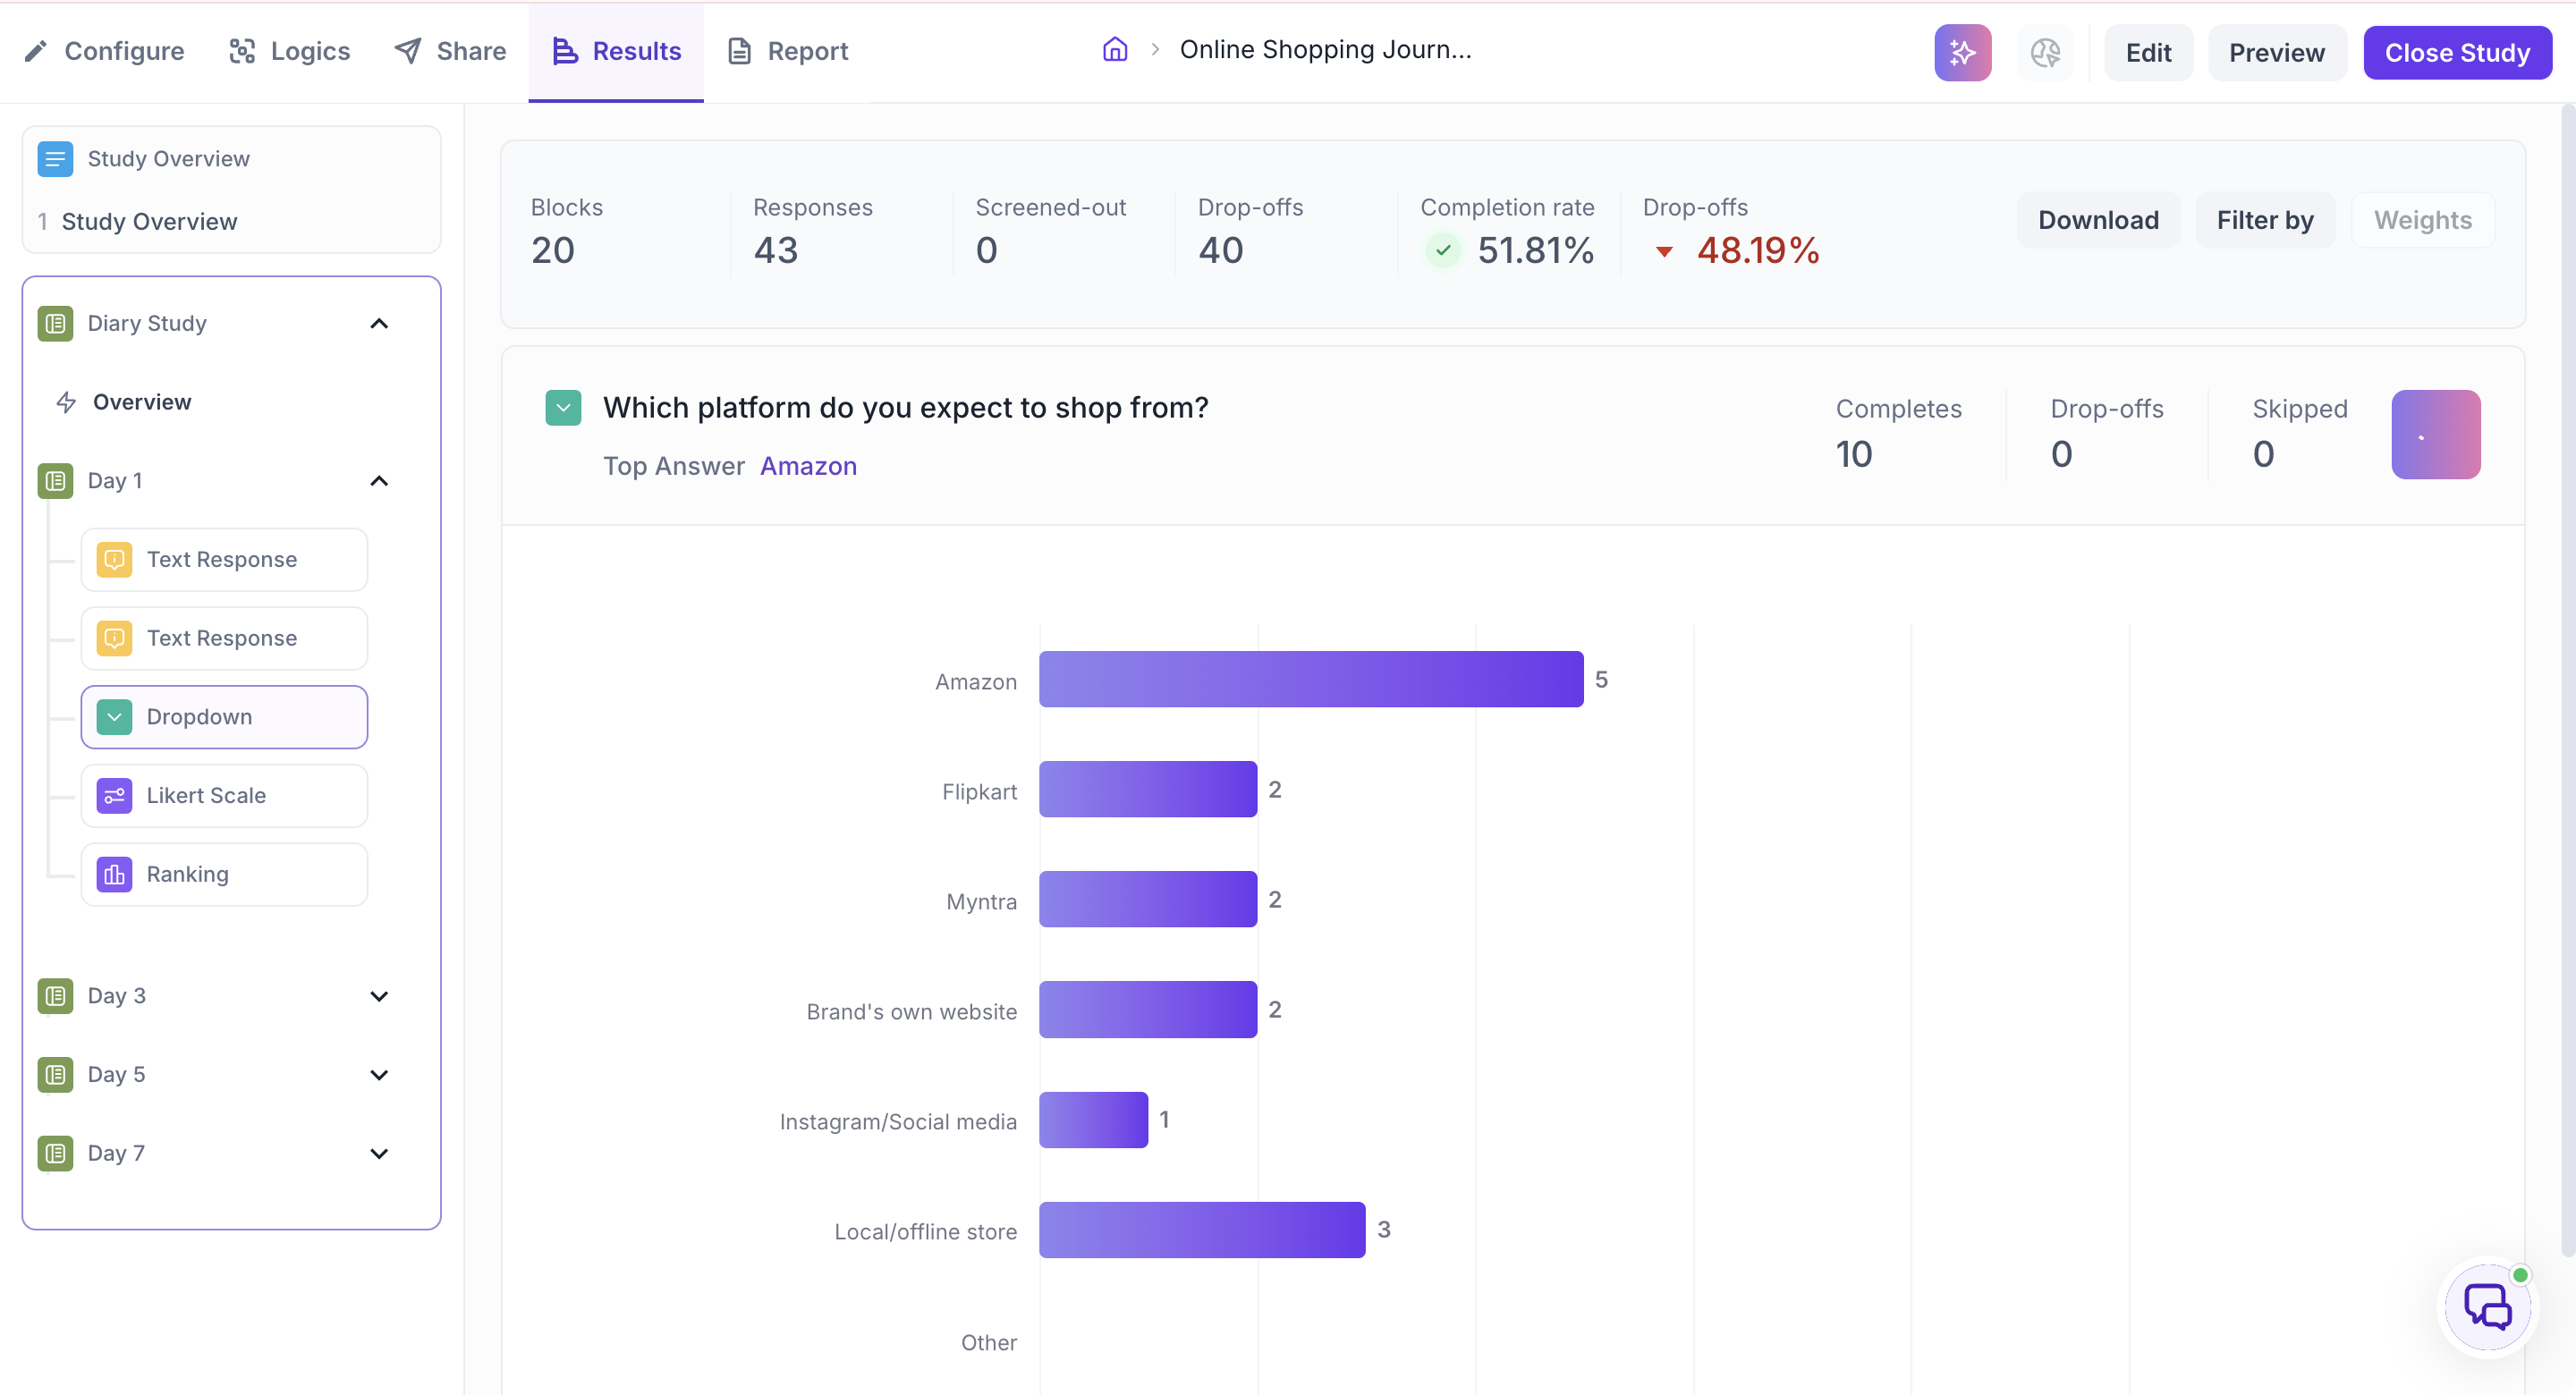
Task: Expand the Day 7 group
Action: (379, 1153)
